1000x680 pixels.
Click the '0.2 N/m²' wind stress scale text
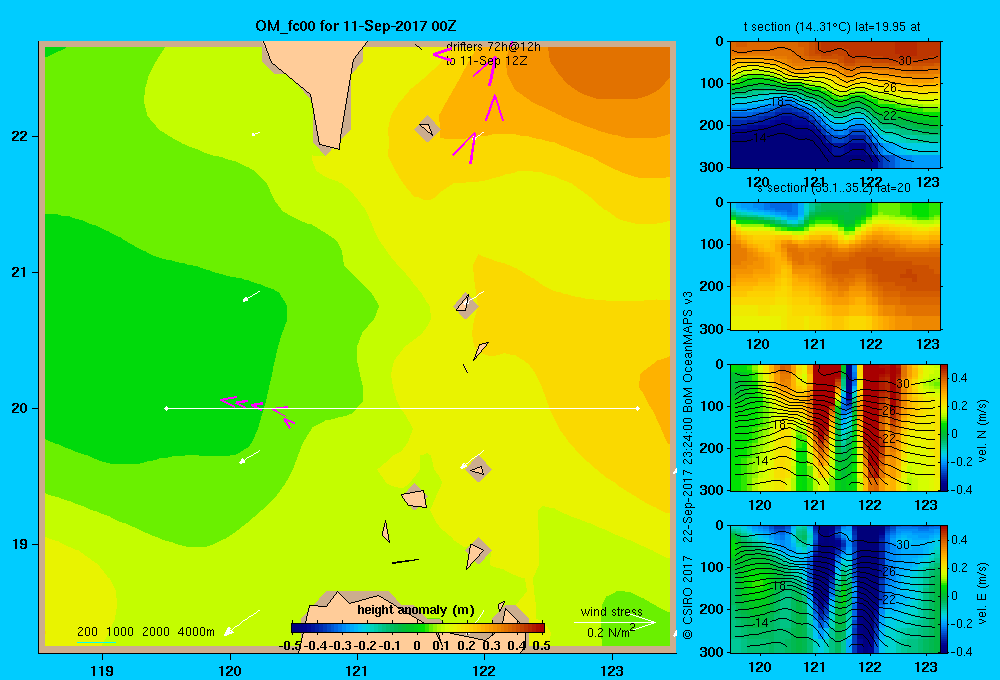point(611,632)
